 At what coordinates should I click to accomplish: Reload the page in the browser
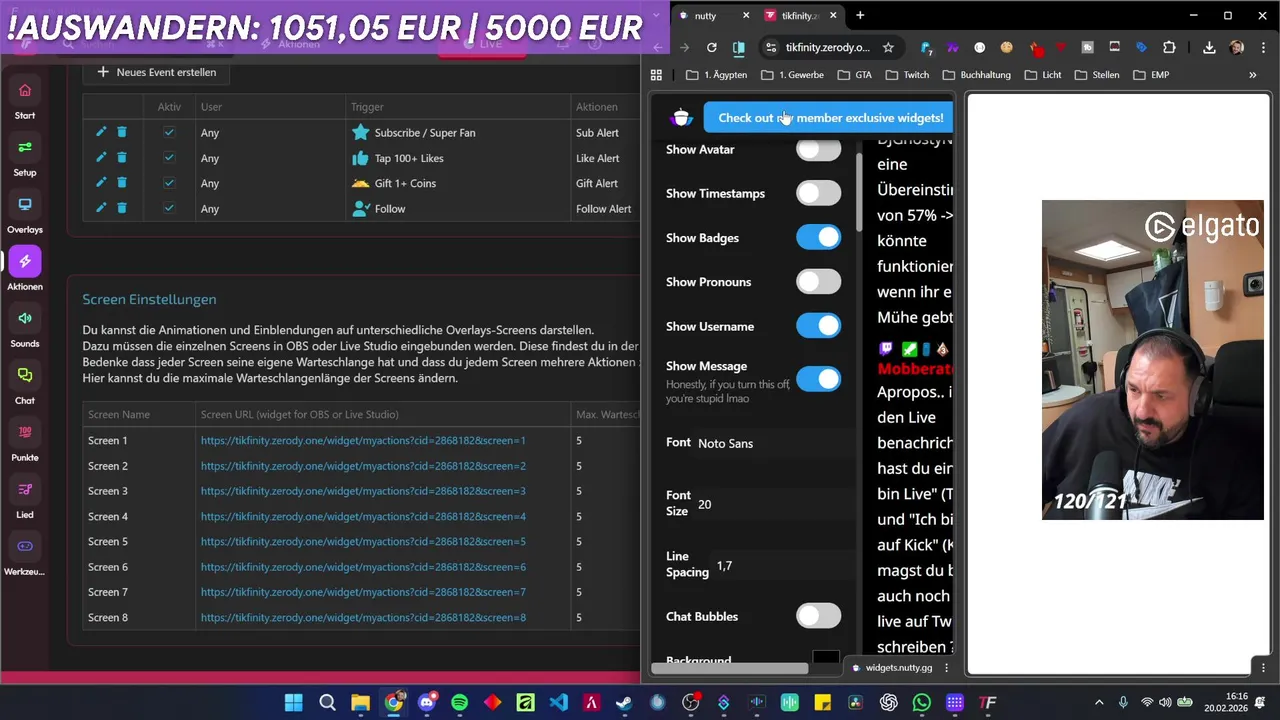(711, 47)
